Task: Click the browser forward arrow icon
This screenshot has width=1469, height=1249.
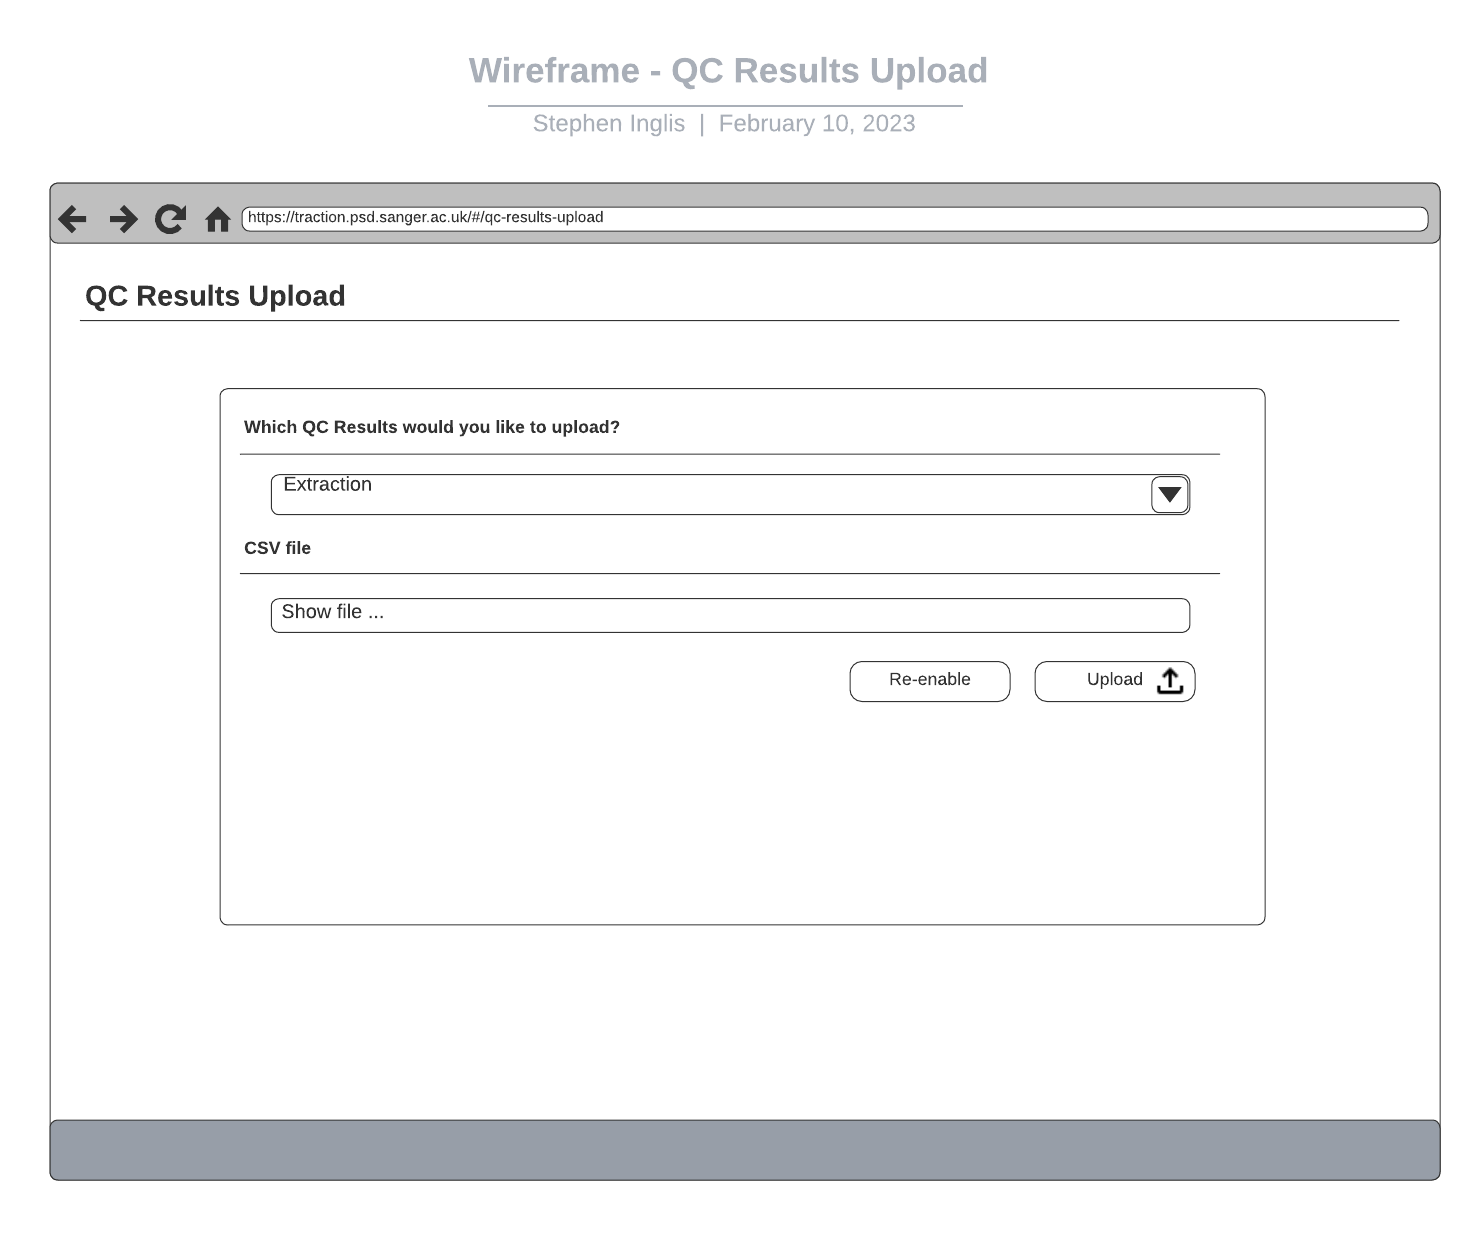Action: click(122, 218)
